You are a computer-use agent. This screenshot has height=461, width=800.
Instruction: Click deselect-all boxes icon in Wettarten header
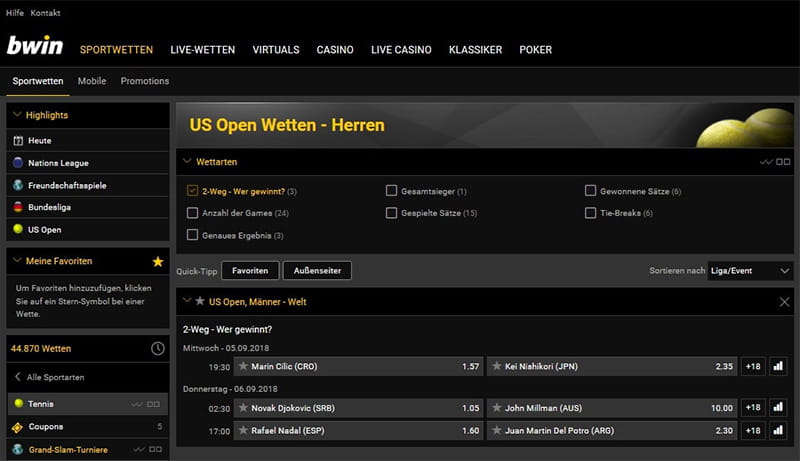coord(783,162)
